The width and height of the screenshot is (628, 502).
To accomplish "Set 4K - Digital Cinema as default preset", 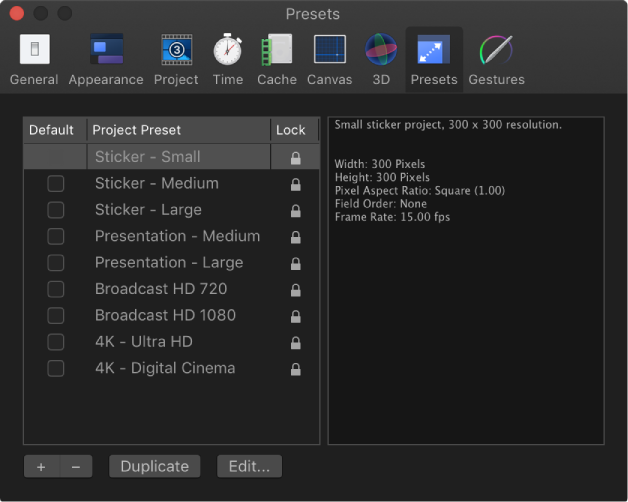I will pos(56,369).
